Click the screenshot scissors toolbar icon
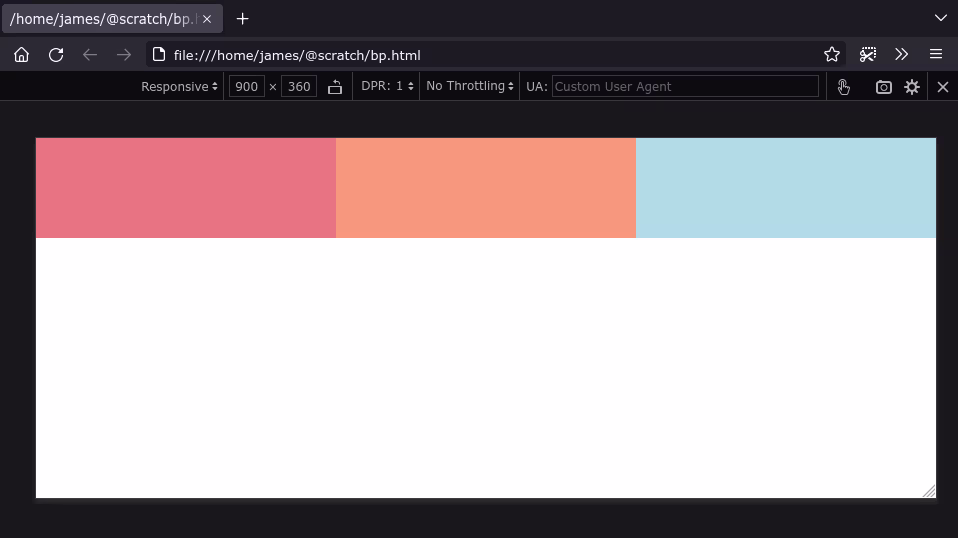This screenshot has height=538, width=958. [x=868, y=55]
